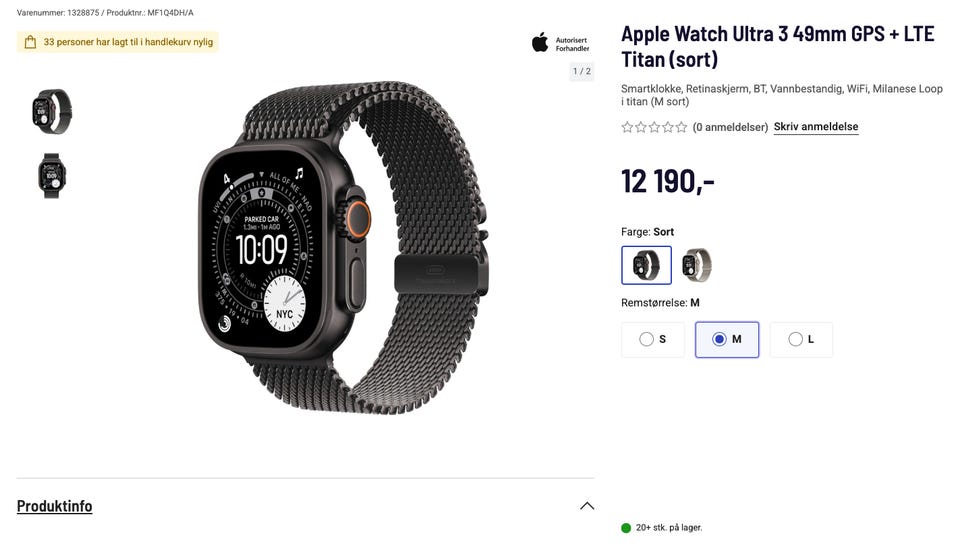Click the product title Apple Watch Ultra 3
Screen dimensions: 960x546
pyautogui.click(x=778, y=47)
